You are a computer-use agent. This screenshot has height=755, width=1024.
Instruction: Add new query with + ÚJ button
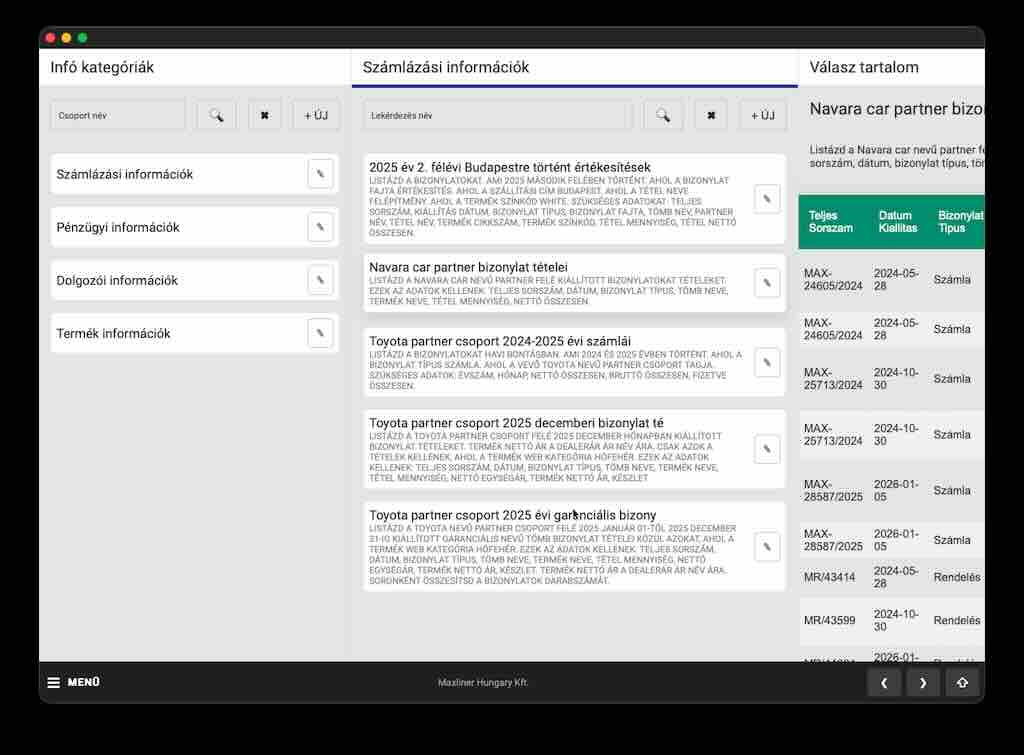tap(762, 115)
